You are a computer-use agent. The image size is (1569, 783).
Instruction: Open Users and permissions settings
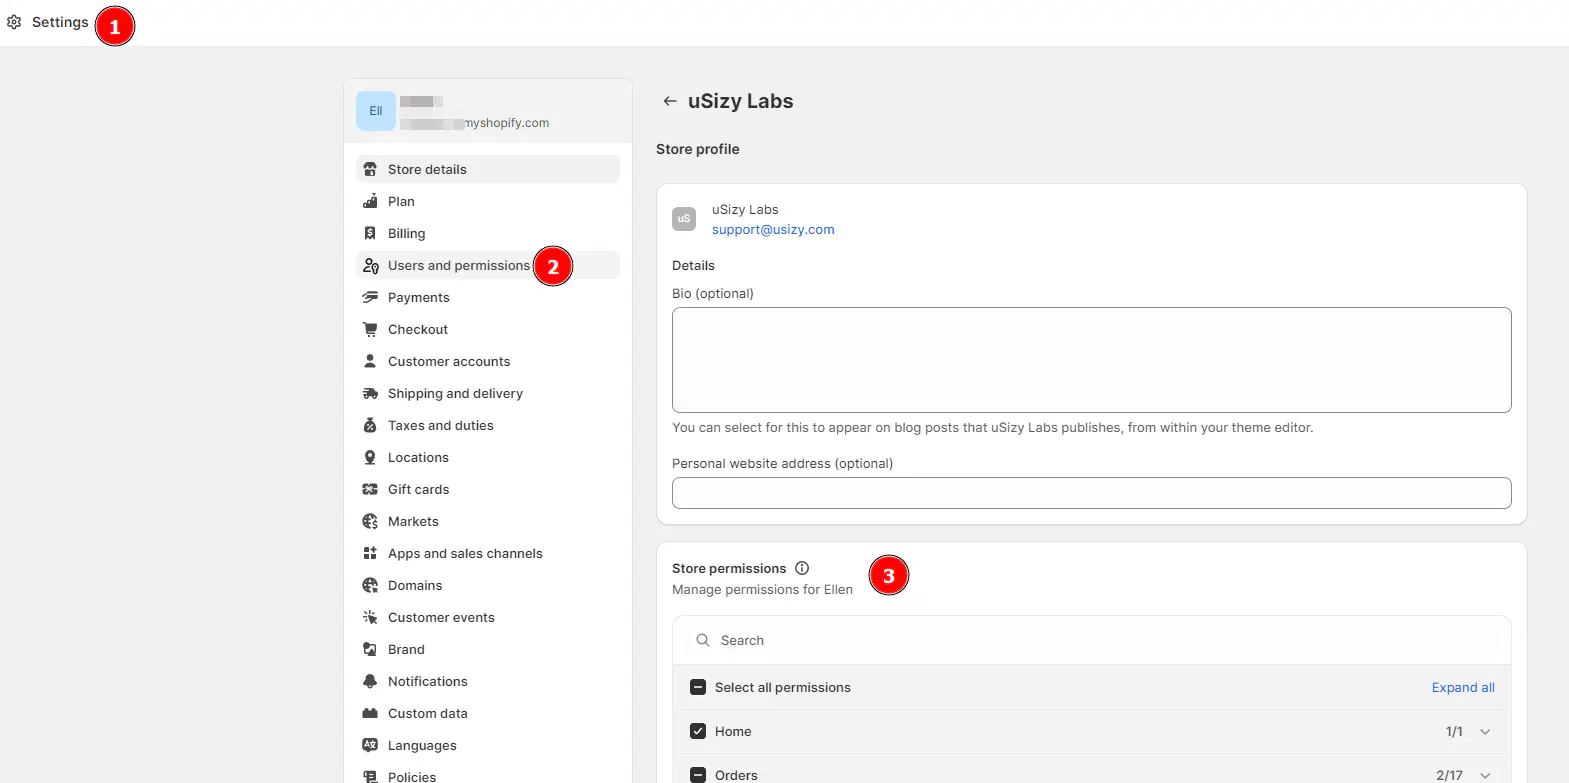458,265
